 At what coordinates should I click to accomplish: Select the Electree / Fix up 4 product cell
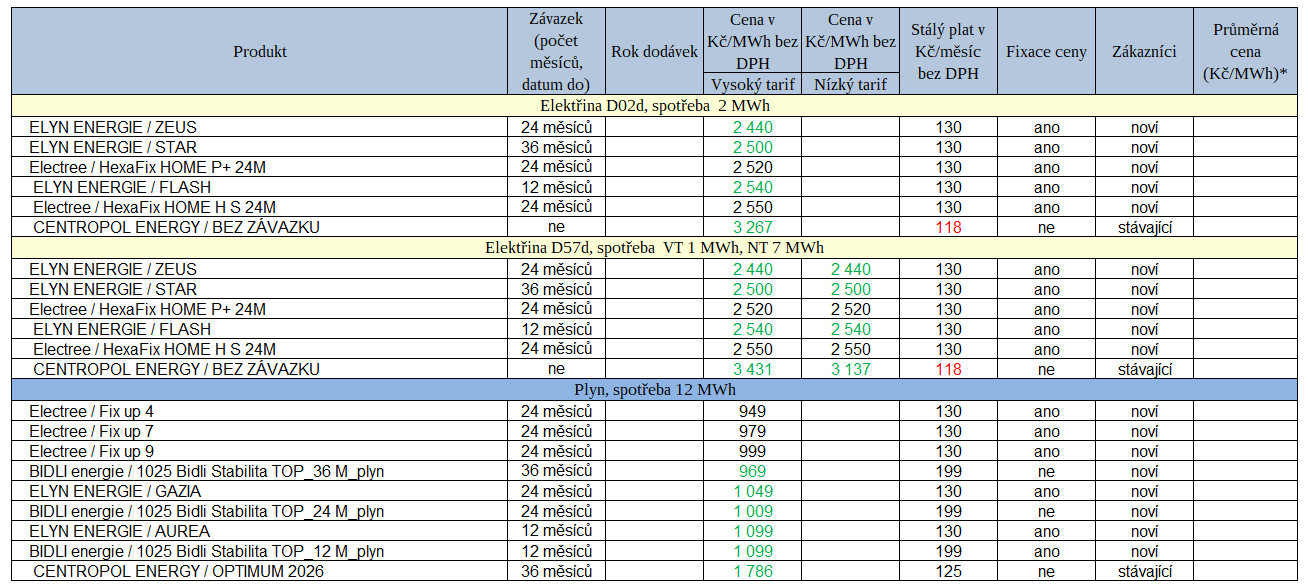tap(92, 411)
